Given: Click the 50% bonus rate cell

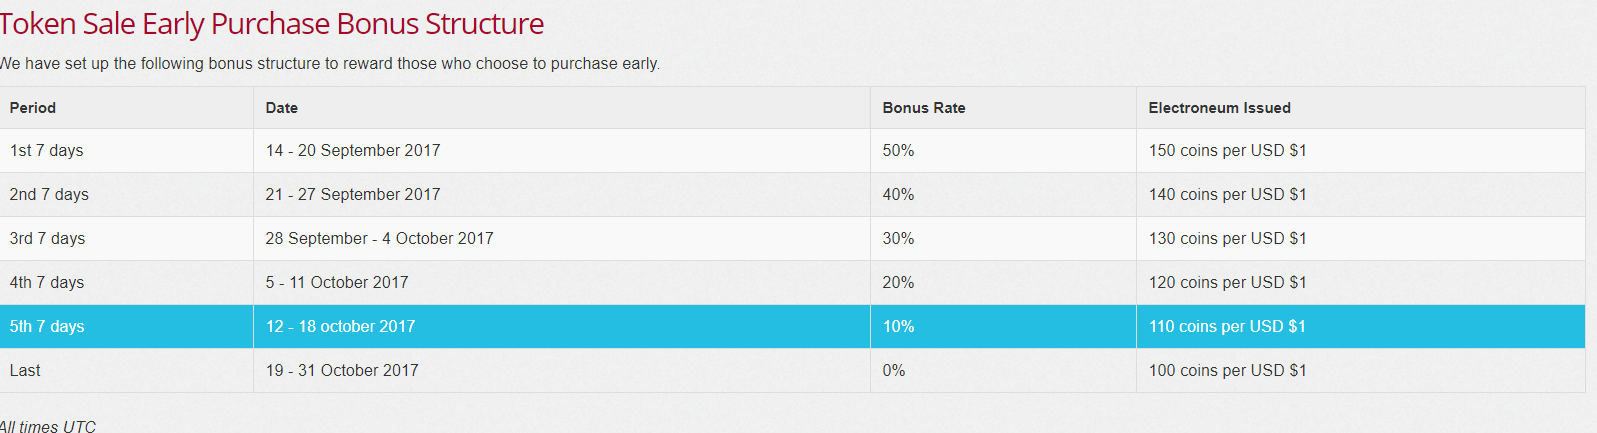Looking at the screenshot, I should click(x=1003, y=151).
